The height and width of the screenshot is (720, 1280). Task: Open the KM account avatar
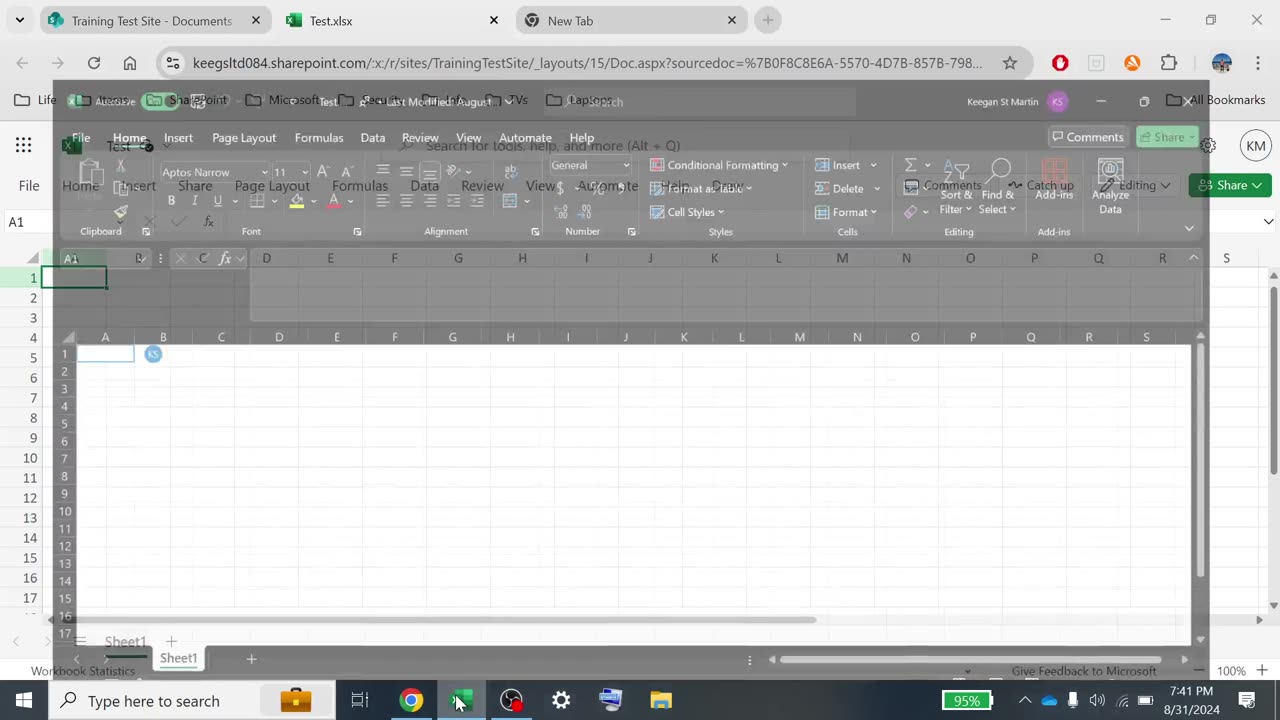1256,146
